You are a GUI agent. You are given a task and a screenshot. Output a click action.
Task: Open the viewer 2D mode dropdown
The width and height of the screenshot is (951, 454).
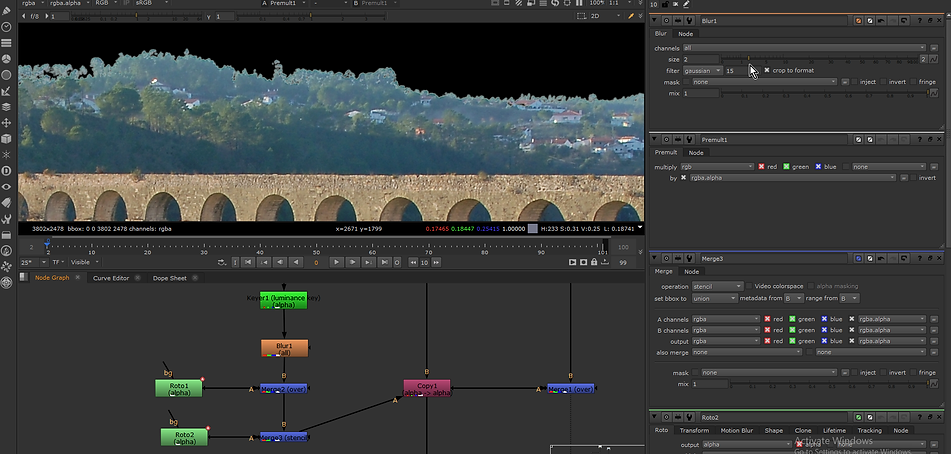[603, 16]
